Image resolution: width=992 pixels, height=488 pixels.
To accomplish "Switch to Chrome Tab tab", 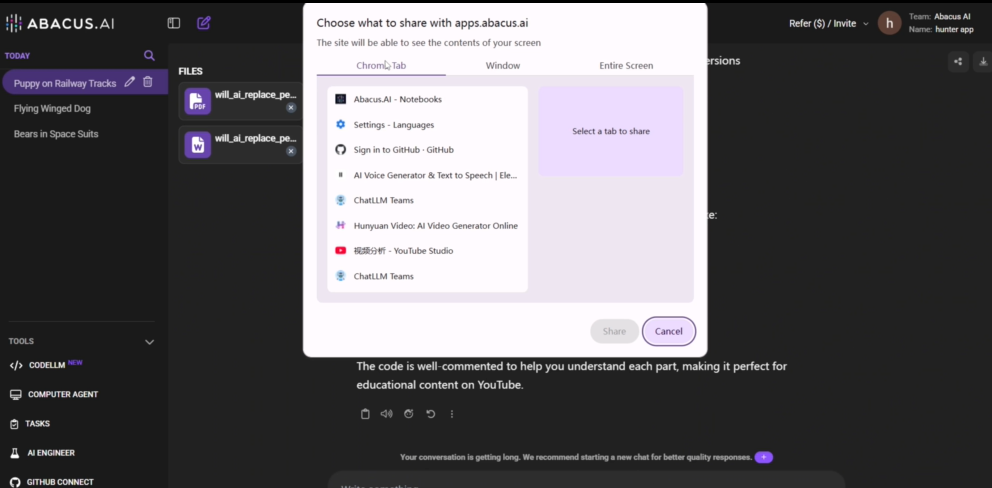I will point(381,66).
